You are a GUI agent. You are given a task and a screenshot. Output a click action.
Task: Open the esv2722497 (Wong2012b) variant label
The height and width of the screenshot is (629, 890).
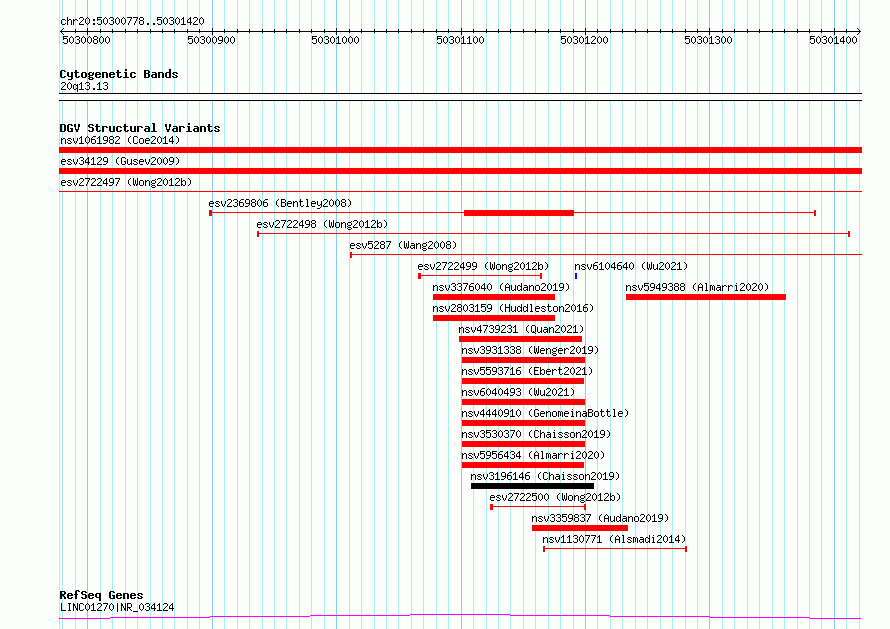(x=126, y=182)
